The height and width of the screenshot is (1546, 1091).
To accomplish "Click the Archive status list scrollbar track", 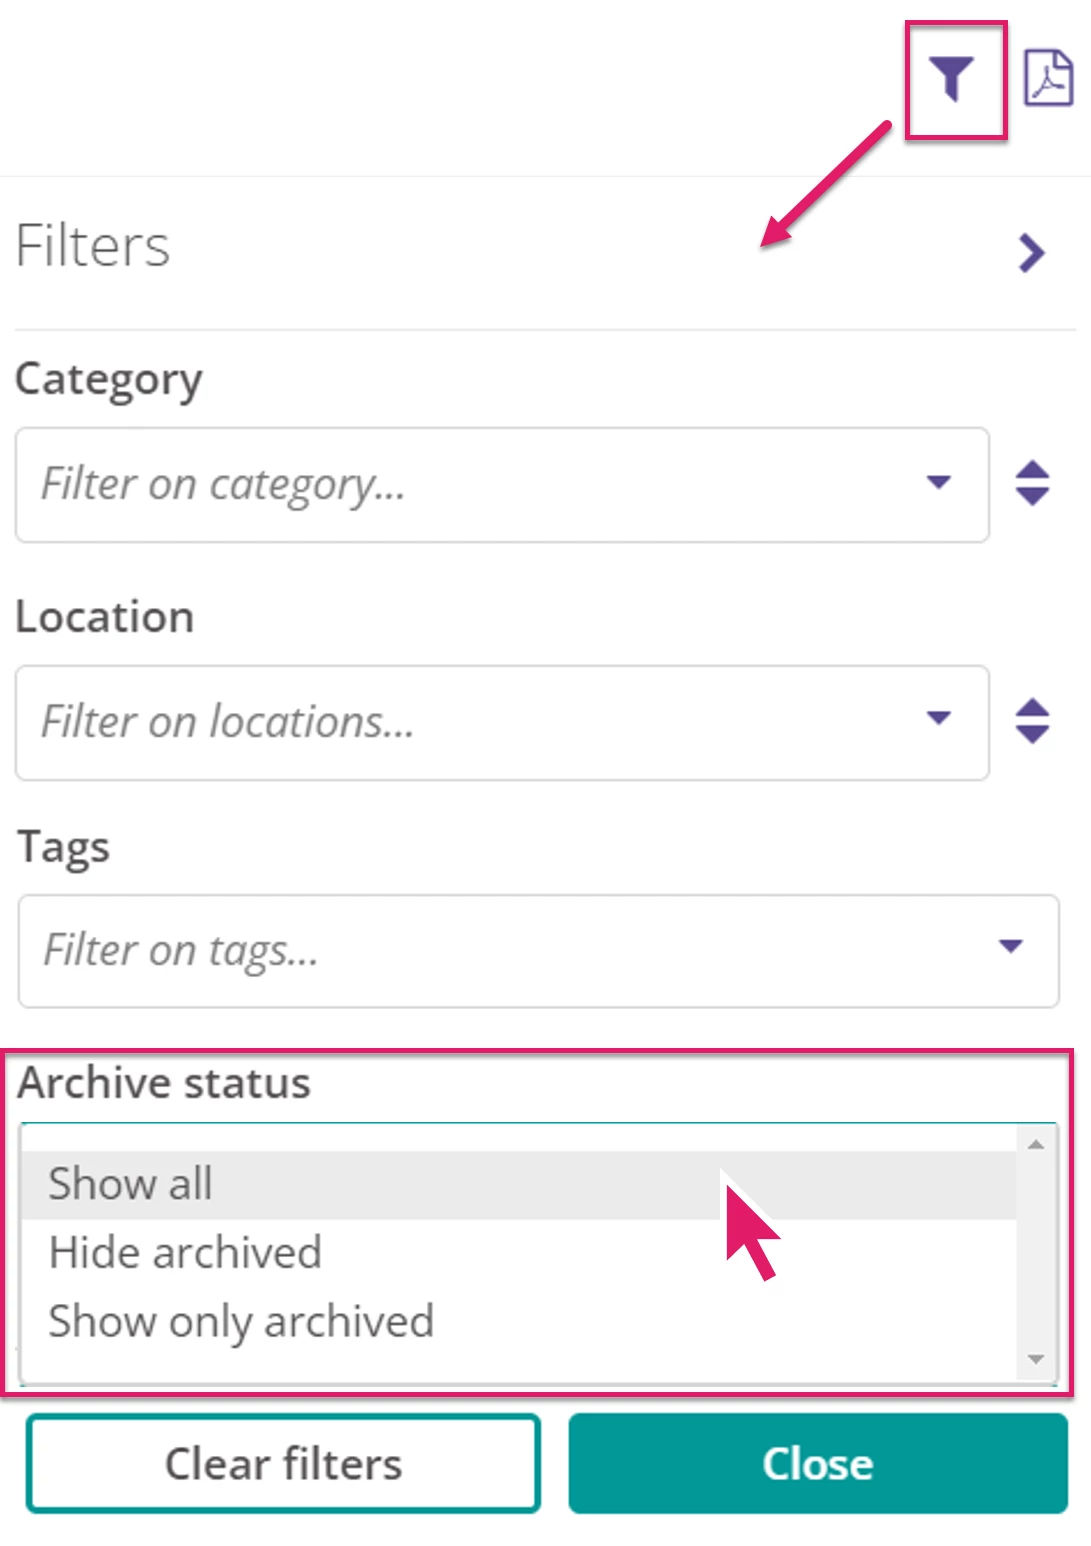I will tap(1035, 1250).
